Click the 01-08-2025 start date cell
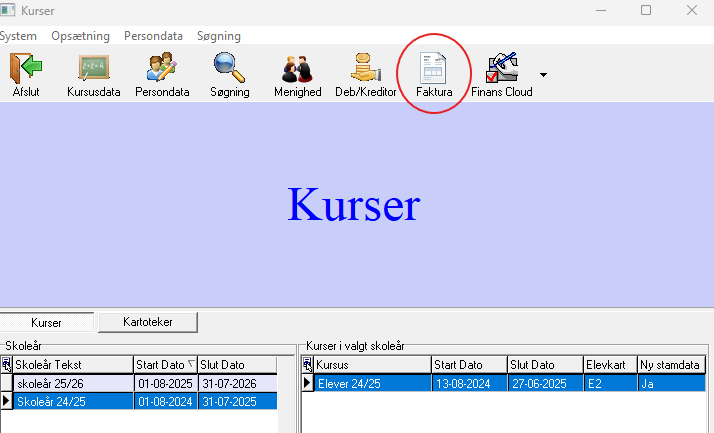This screenshot has width=714, height=433. pos(166,383)
